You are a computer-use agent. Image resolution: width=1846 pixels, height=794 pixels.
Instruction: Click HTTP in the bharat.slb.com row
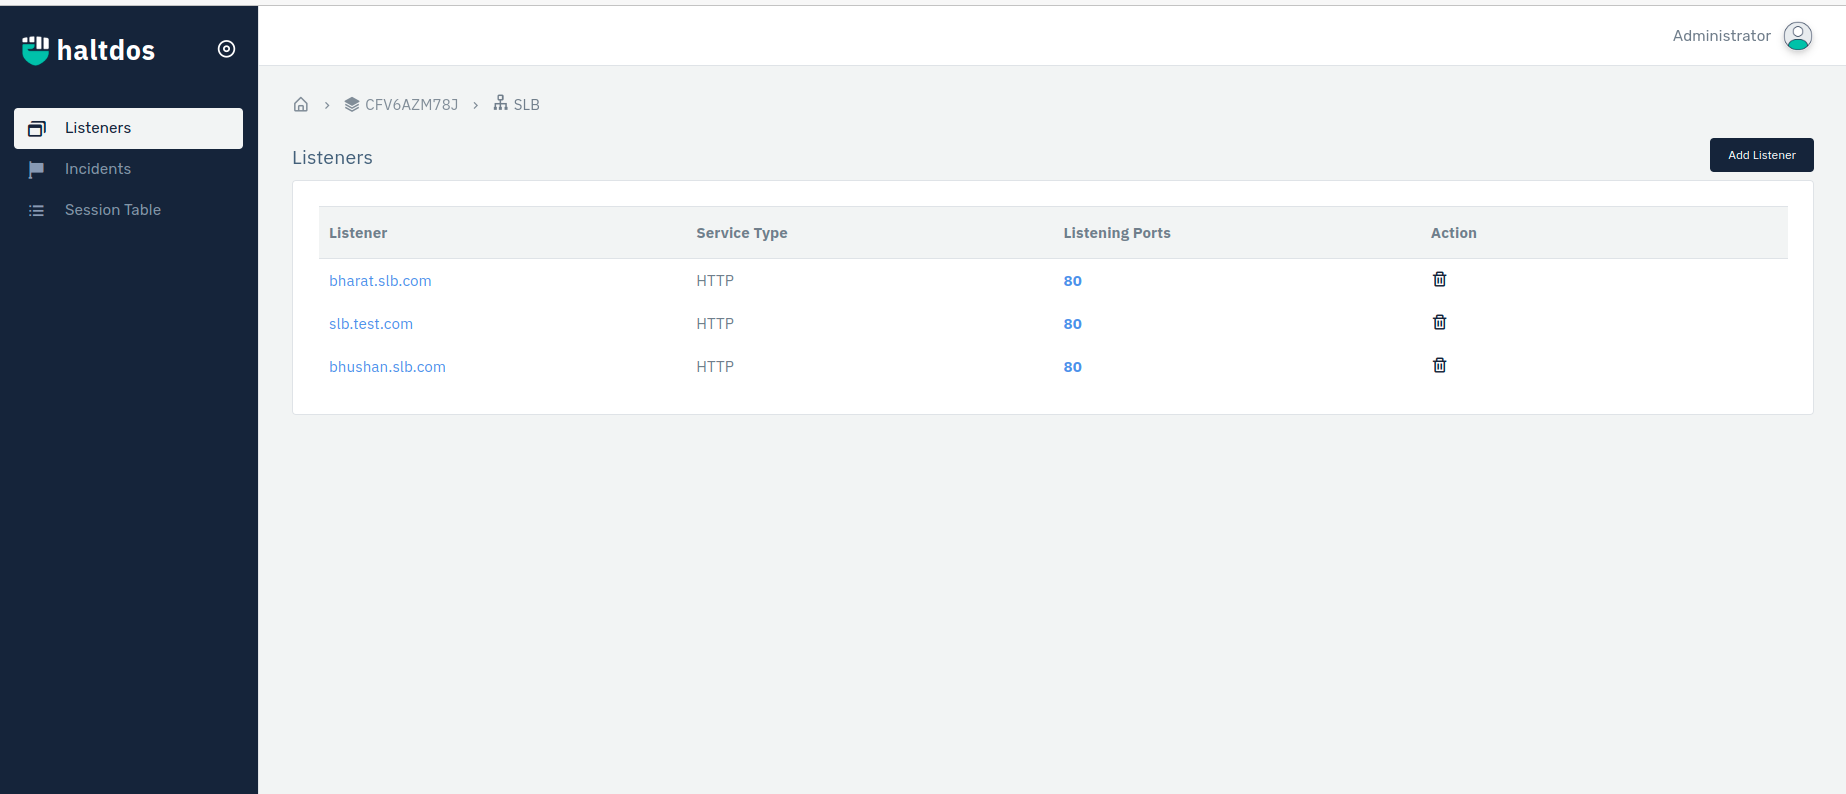pyautogui.click(x=715, y=281)
